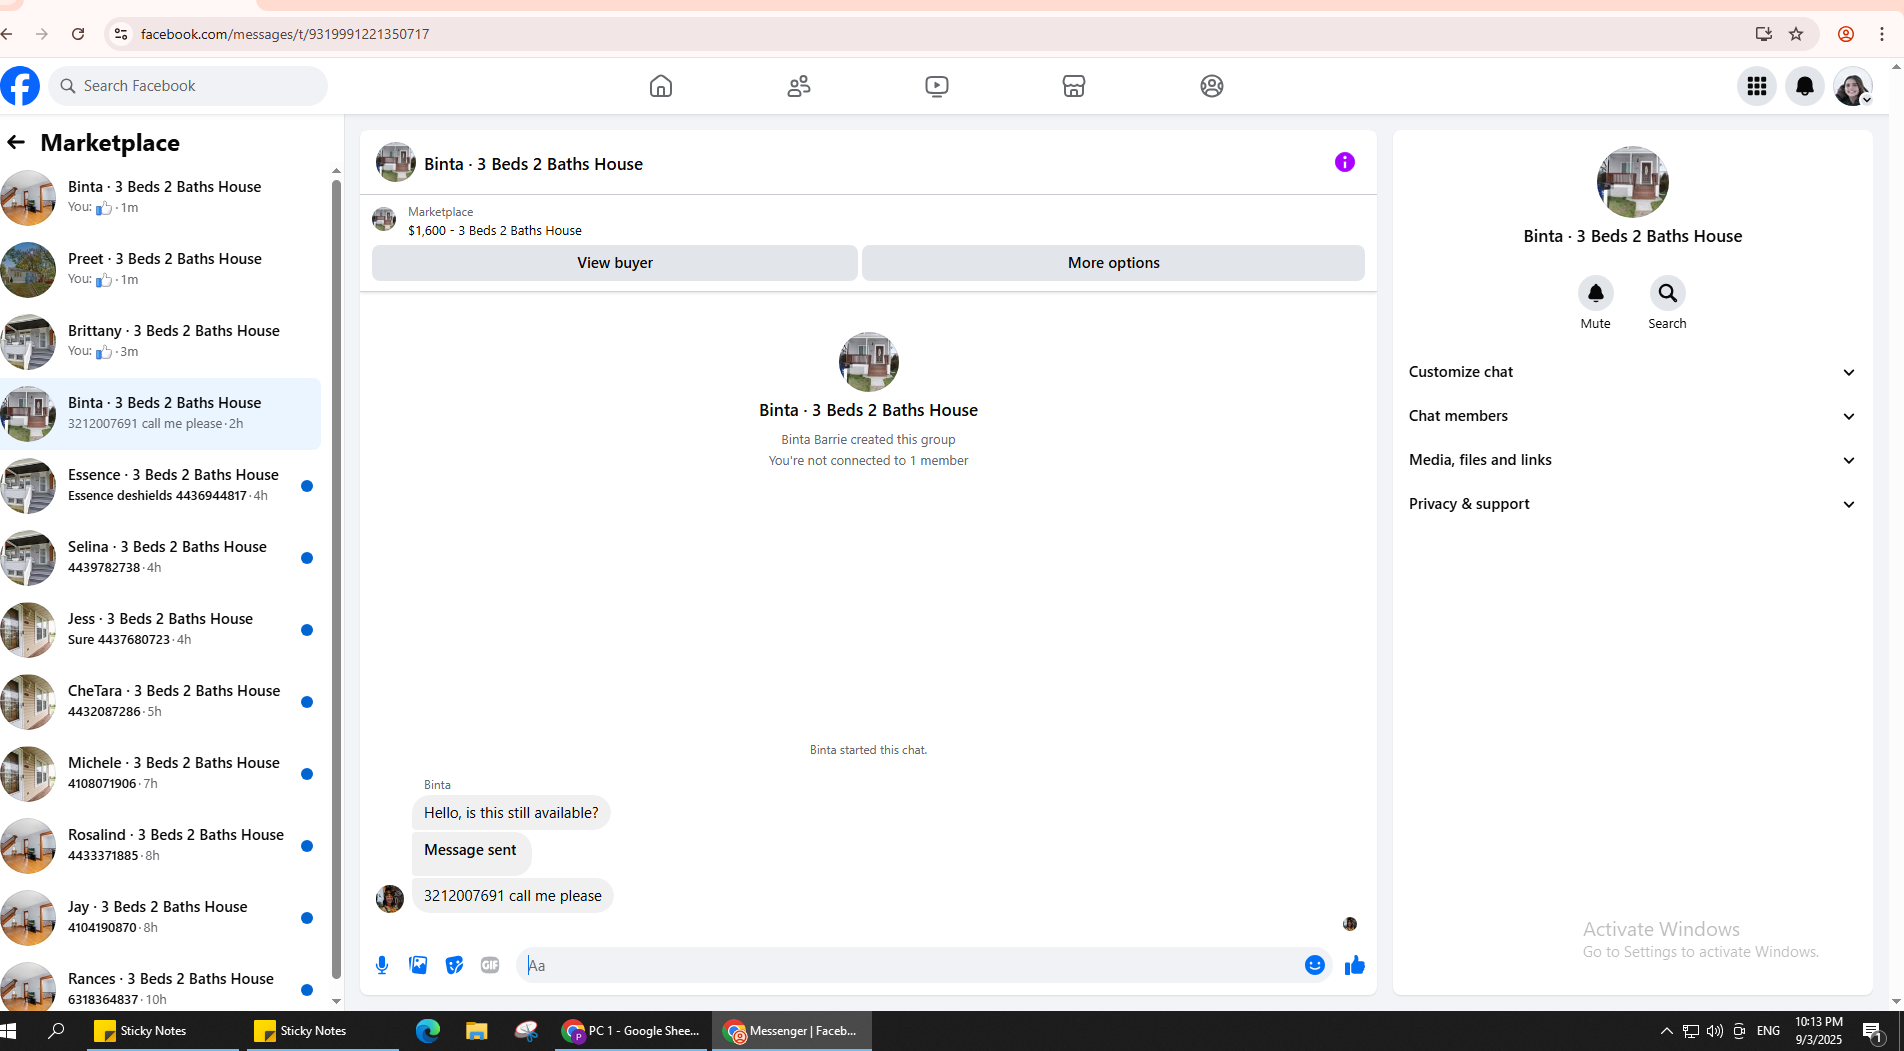Open Michele 3 Beds 2 Baths House chat

coord(160,773)
